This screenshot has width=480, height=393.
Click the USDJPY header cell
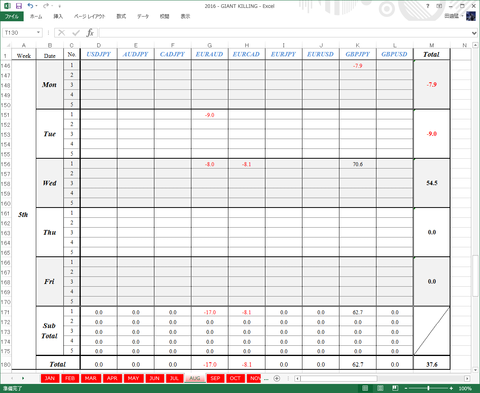(x=99, y=54)
